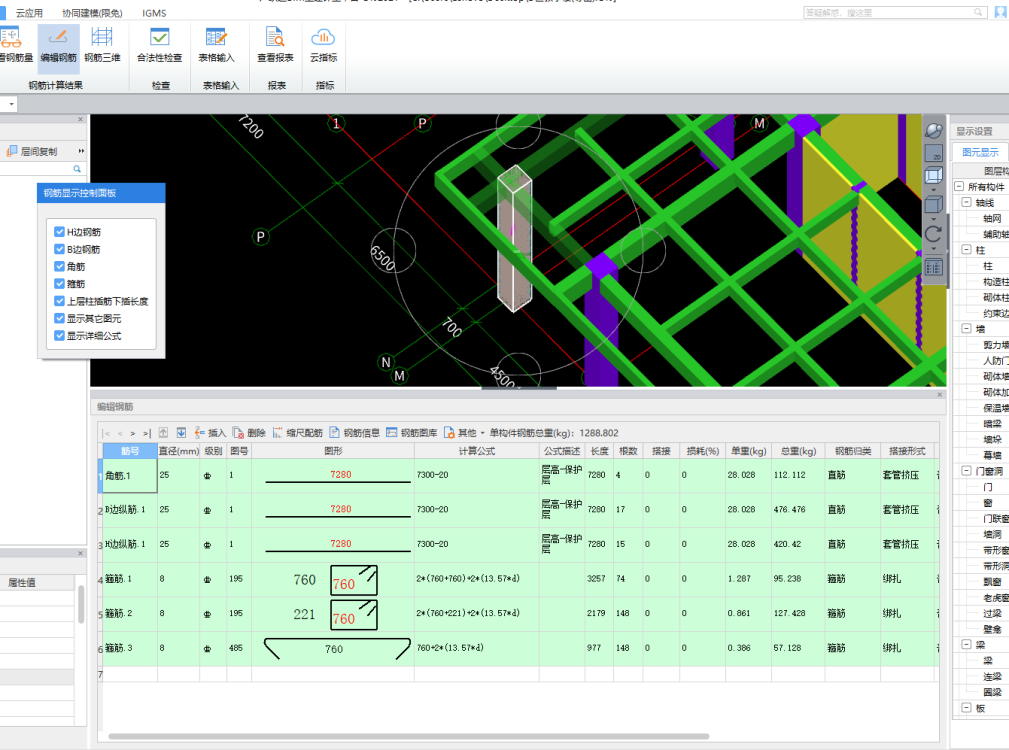This screenshot has width=1009, height=750.
Task: Open 查看报表 report viewer
Action: (275, 44)
